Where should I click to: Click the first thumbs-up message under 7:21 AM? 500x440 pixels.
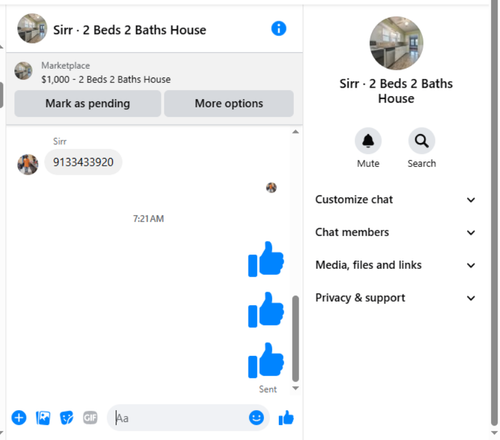(266, 259)
